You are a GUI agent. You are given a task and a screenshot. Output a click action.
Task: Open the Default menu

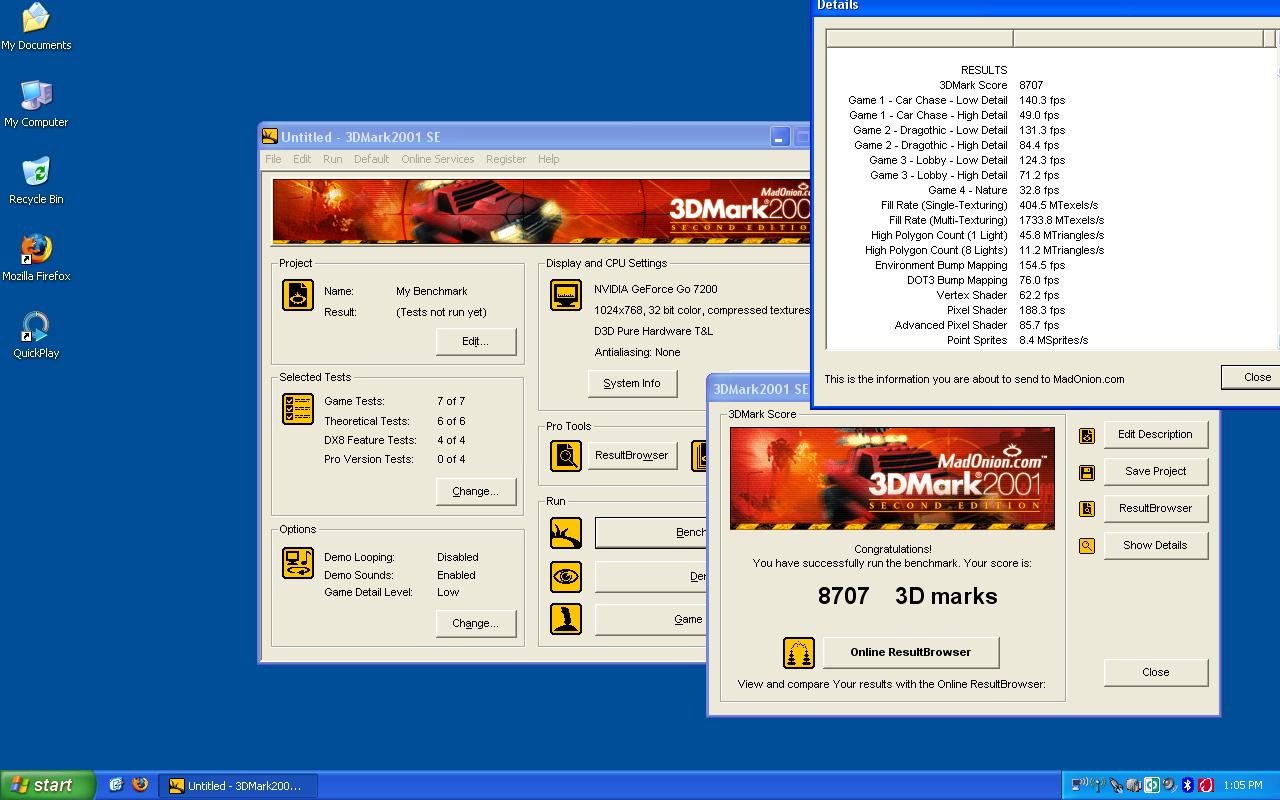[371, 159]
